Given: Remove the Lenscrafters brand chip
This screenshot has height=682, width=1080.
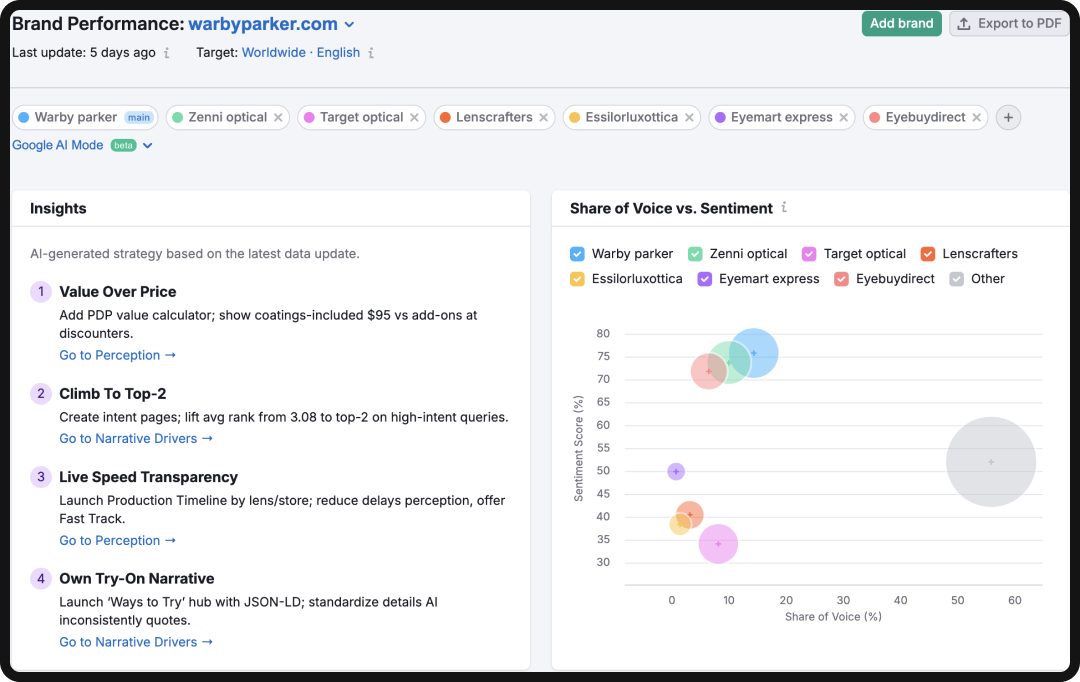Looking at the screenshot, I should 546,117.
